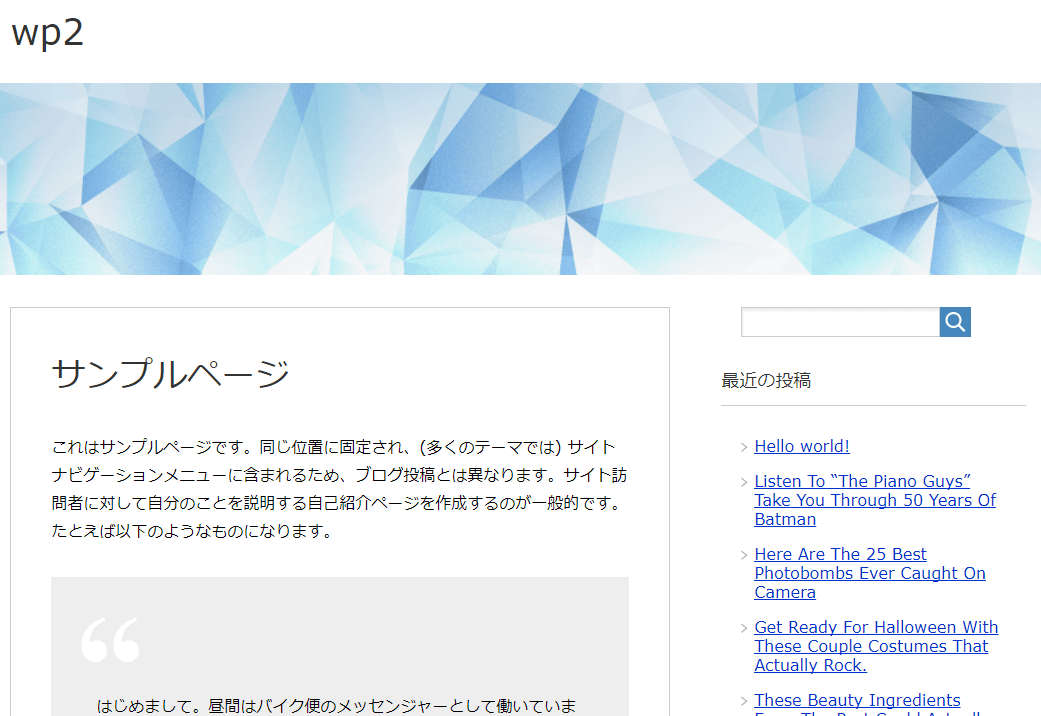Click the intro paragraph starting これはサンプルページです
The height and width of the screenshot is (716, 1041).
[339, 488]
